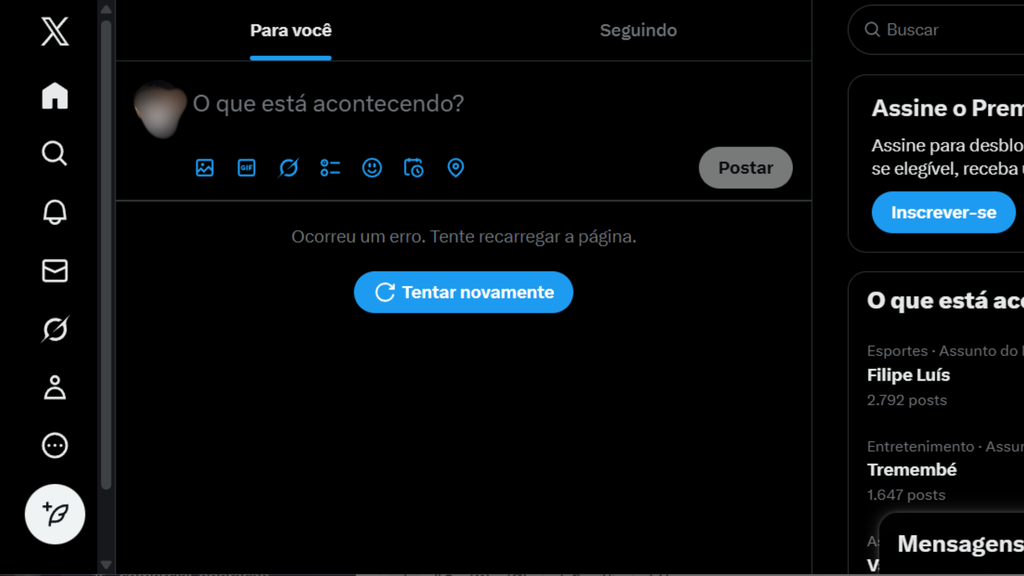Screen dimensions: 1024x576
Task: Click the Inscrever-se Premium button
Action: pyautogui.click(x=944, y=212)
